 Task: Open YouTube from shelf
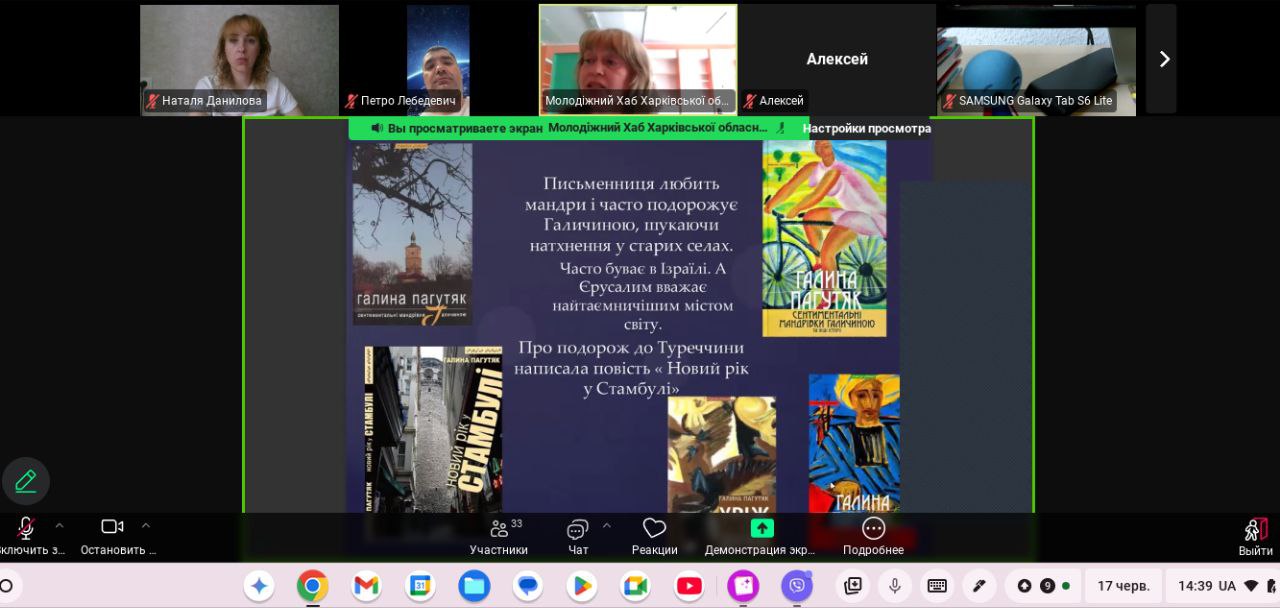689,586
